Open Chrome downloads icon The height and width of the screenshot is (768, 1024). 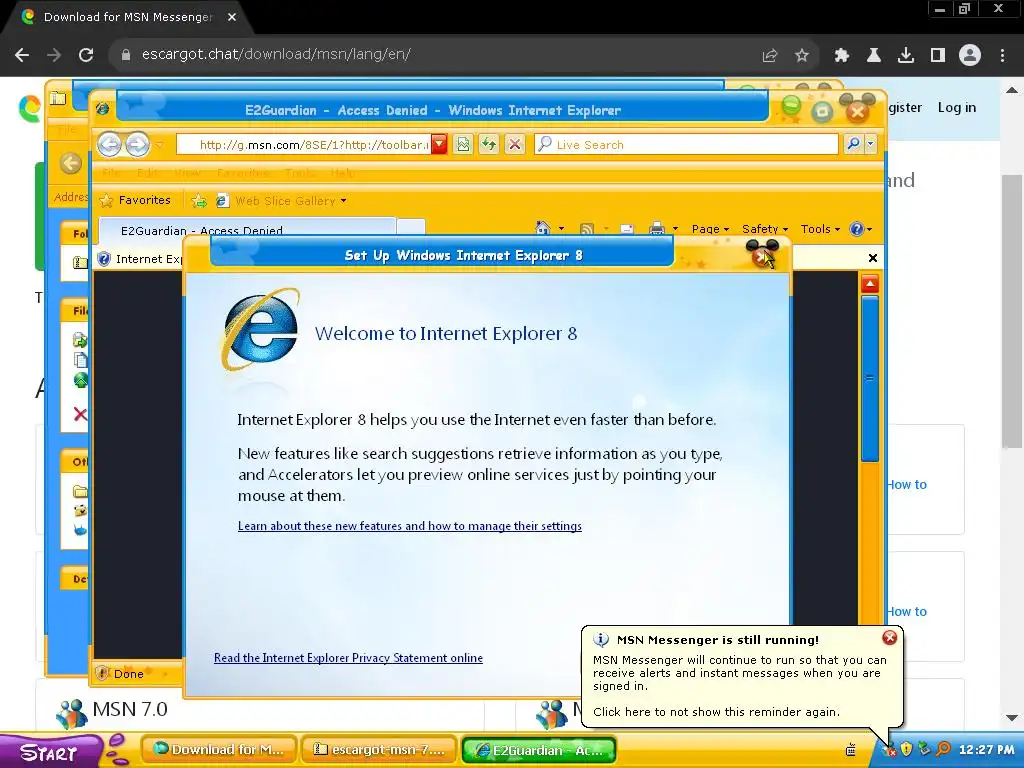click(905, 55)
